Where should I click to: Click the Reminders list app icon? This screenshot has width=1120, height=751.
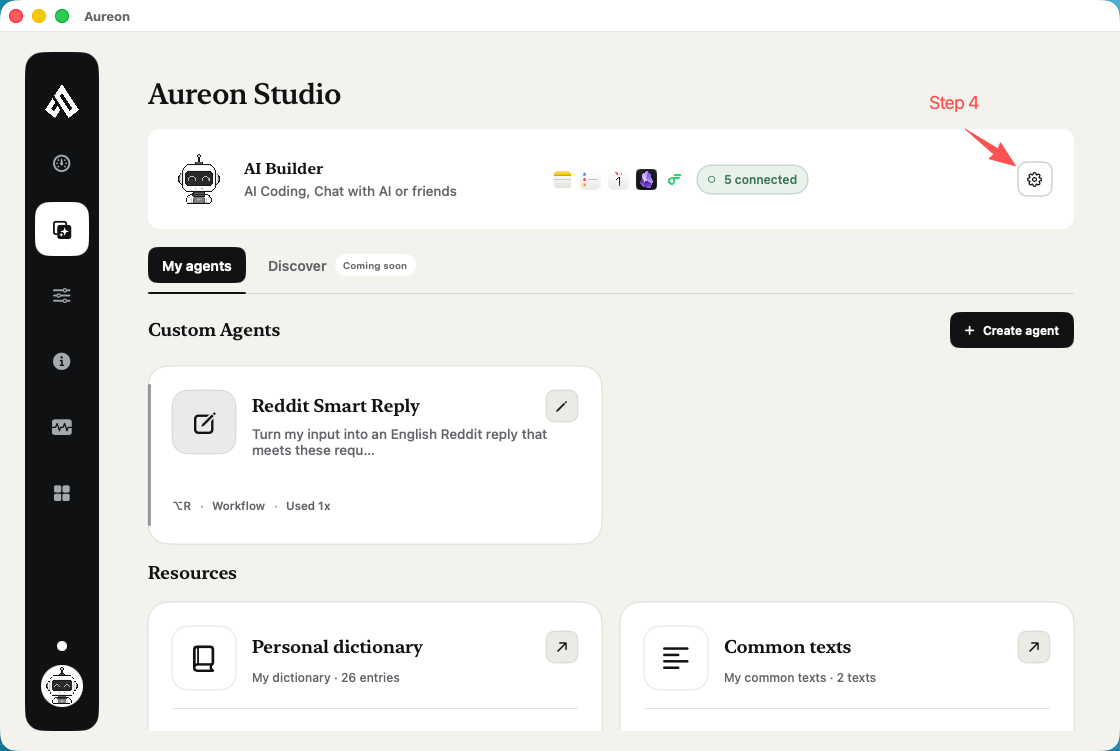pos(590,179)
